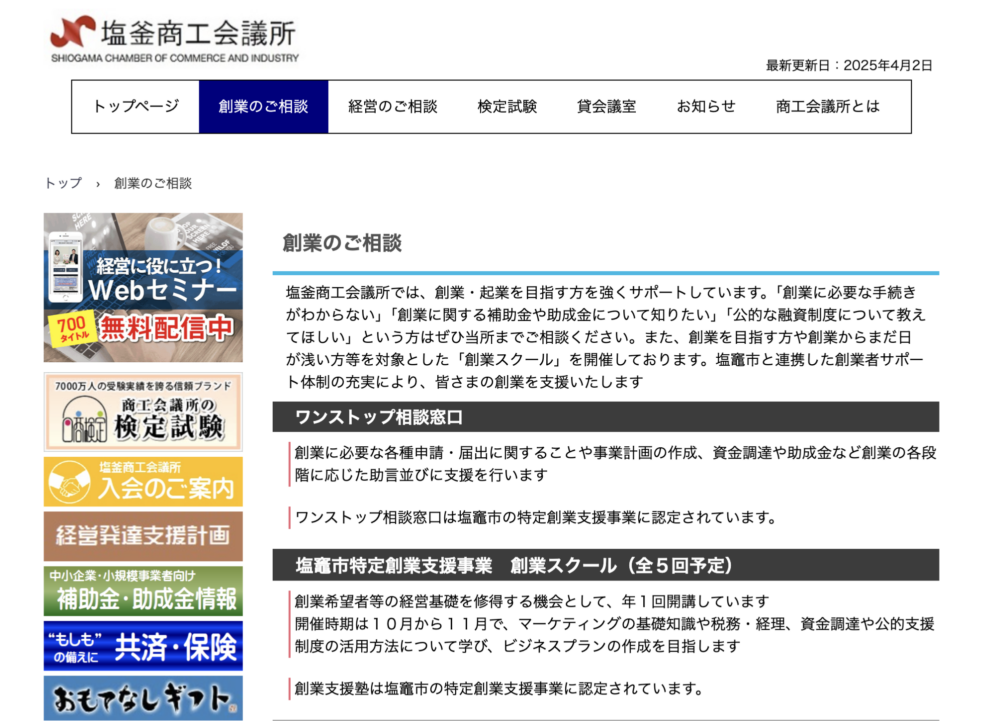The width and height of the screenshot is (1000, 721).
Task: Open the 経営のご相談 menu item
Action: 393,106
